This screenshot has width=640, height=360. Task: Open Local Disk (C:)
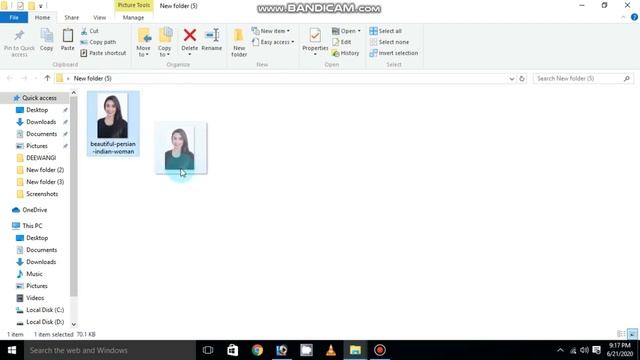coord(45,310)
